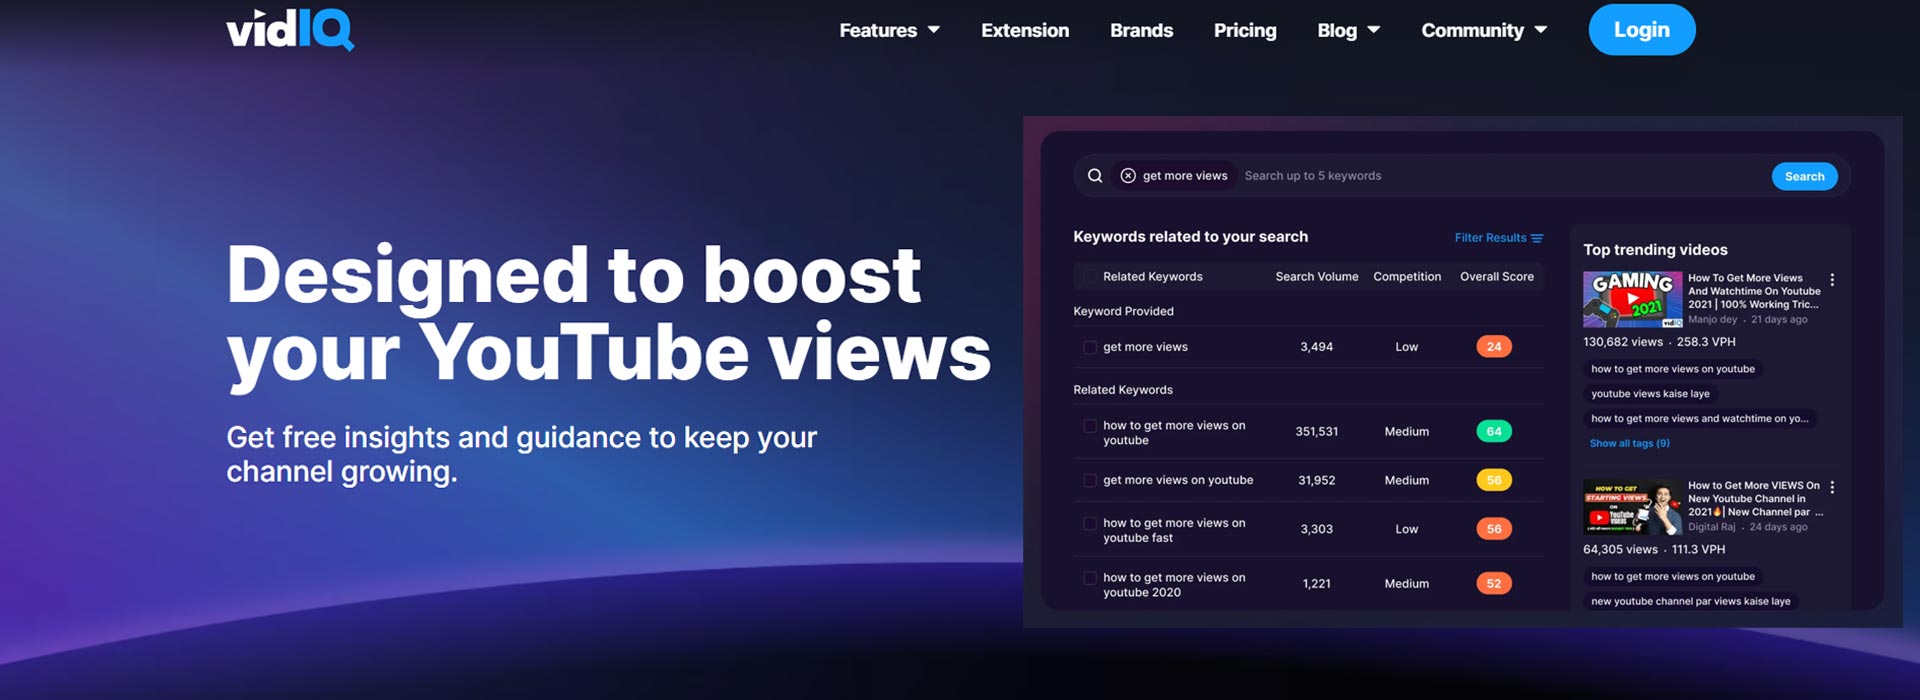1920x700 pixels.
Task: Click search volume value 31,952
Action: click(1316, 480)
